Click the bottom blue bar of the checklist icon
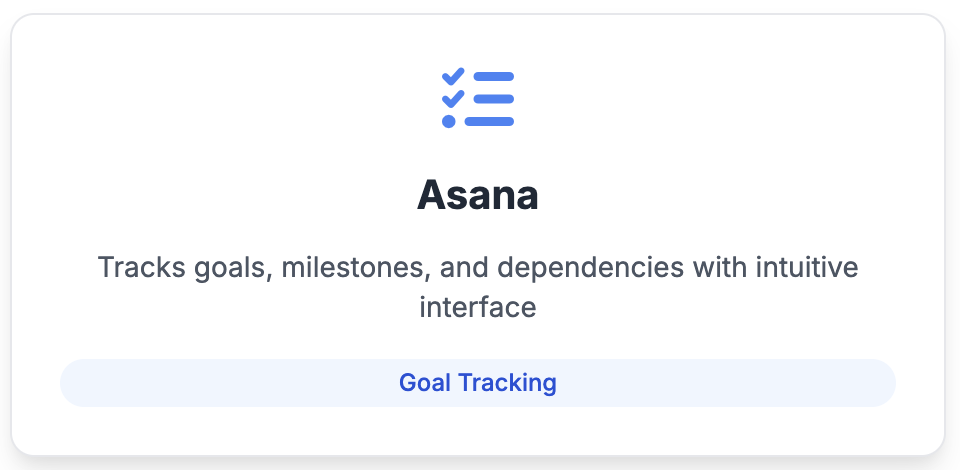 [x=489, y=121]
